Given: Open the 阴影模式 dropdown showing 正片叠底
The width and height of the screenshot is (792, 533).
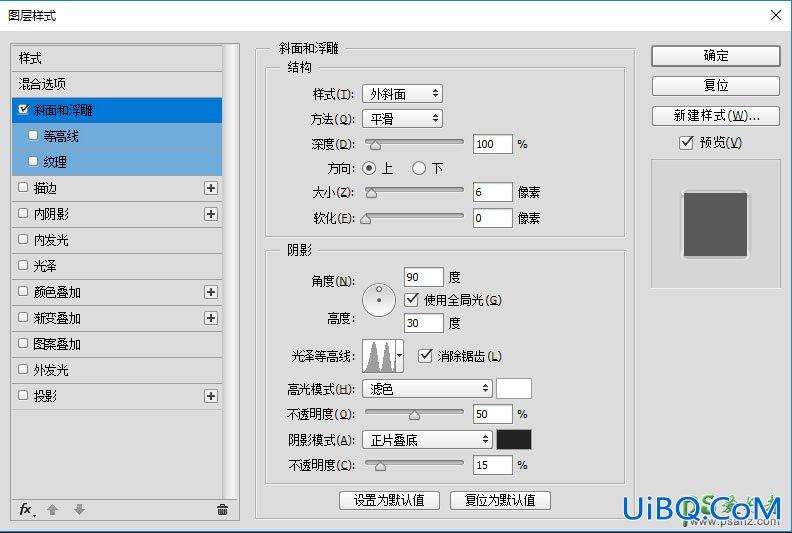Looking at the screenshot, I should pos(427,440).
